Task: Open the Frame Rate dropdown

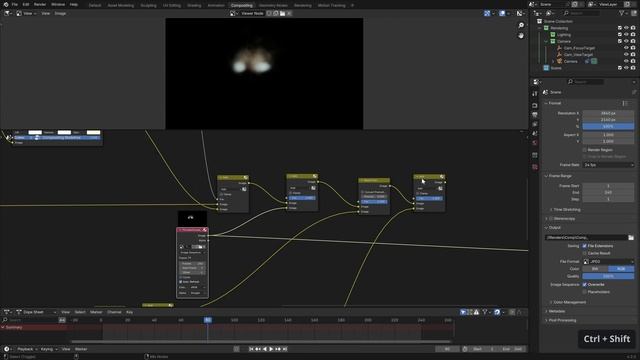Action: click(x=608, y=165)
